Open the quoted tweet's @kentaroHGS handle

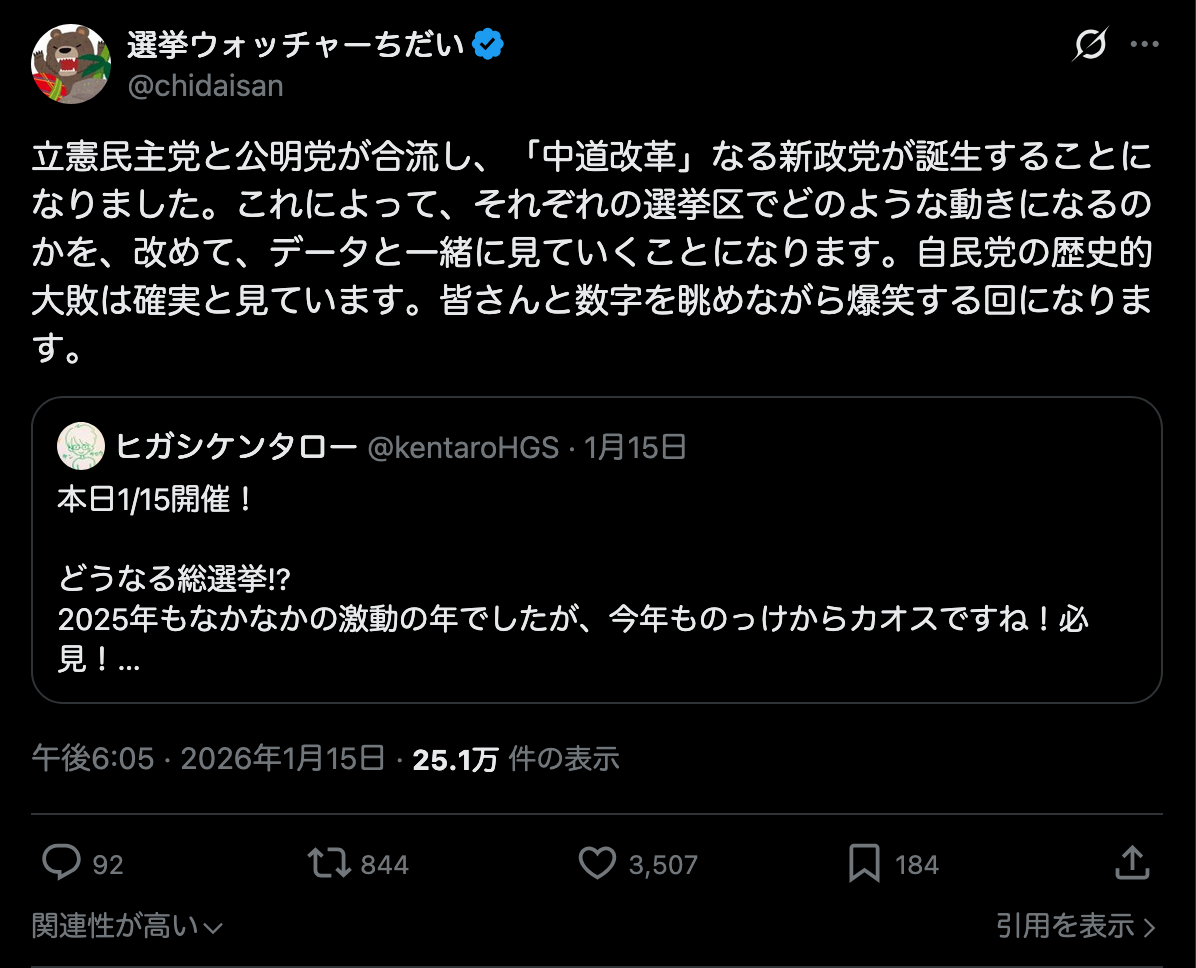pos(463,447)
